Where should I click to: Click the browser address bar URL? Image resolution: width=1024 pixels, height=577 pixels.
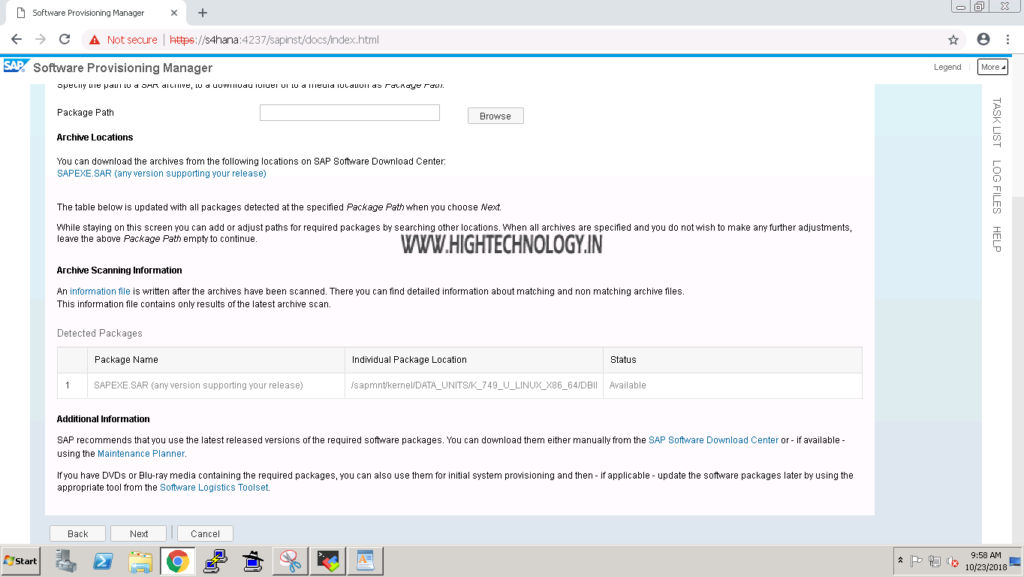(274, 40)
